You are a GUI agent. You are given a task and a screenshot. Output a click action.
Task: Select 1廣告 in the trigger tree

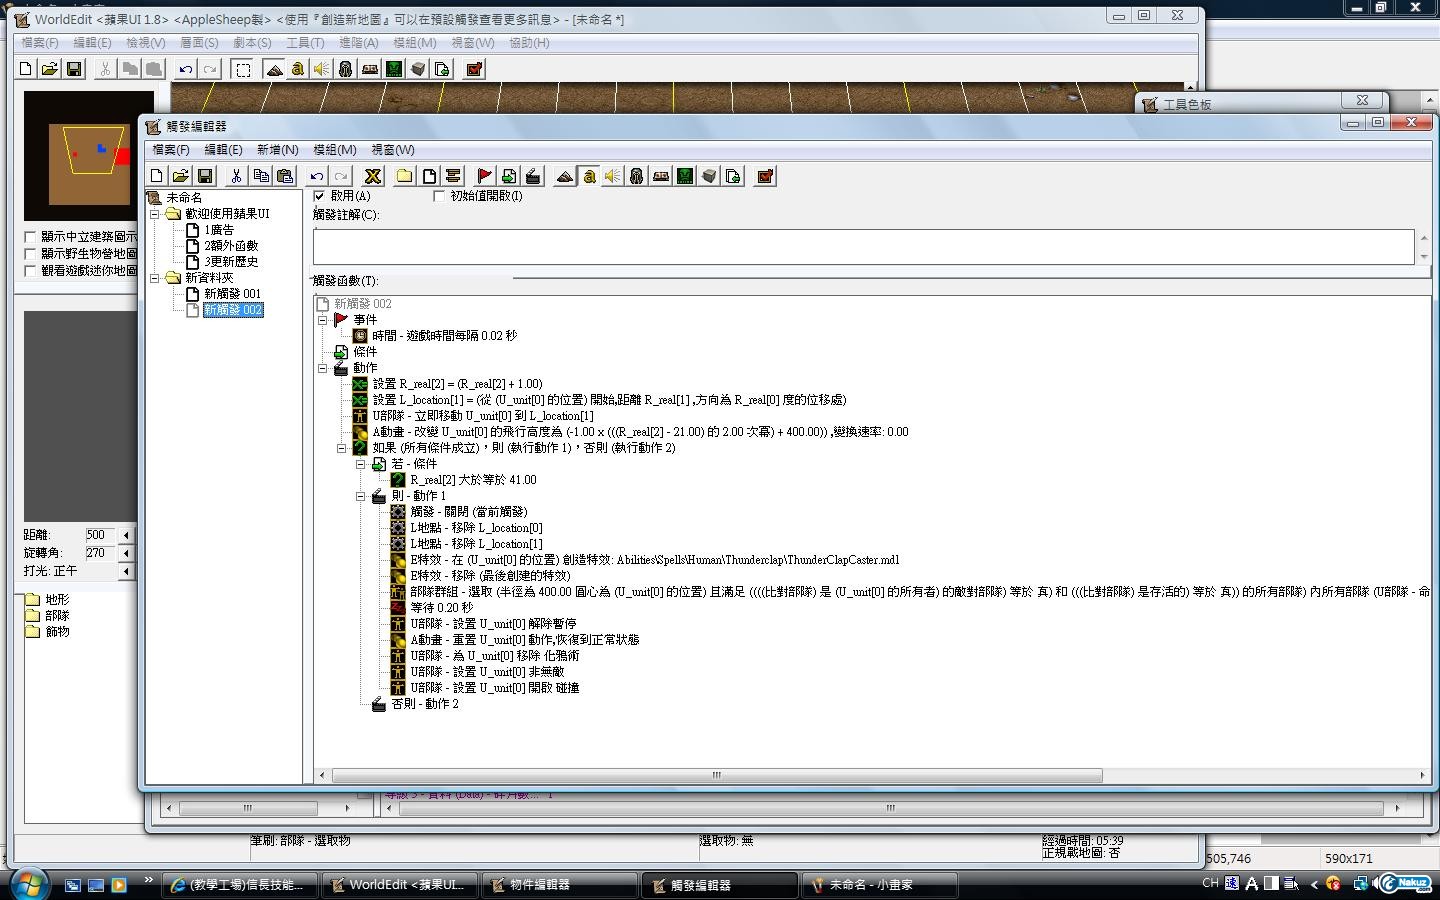[x=219, y=230]
